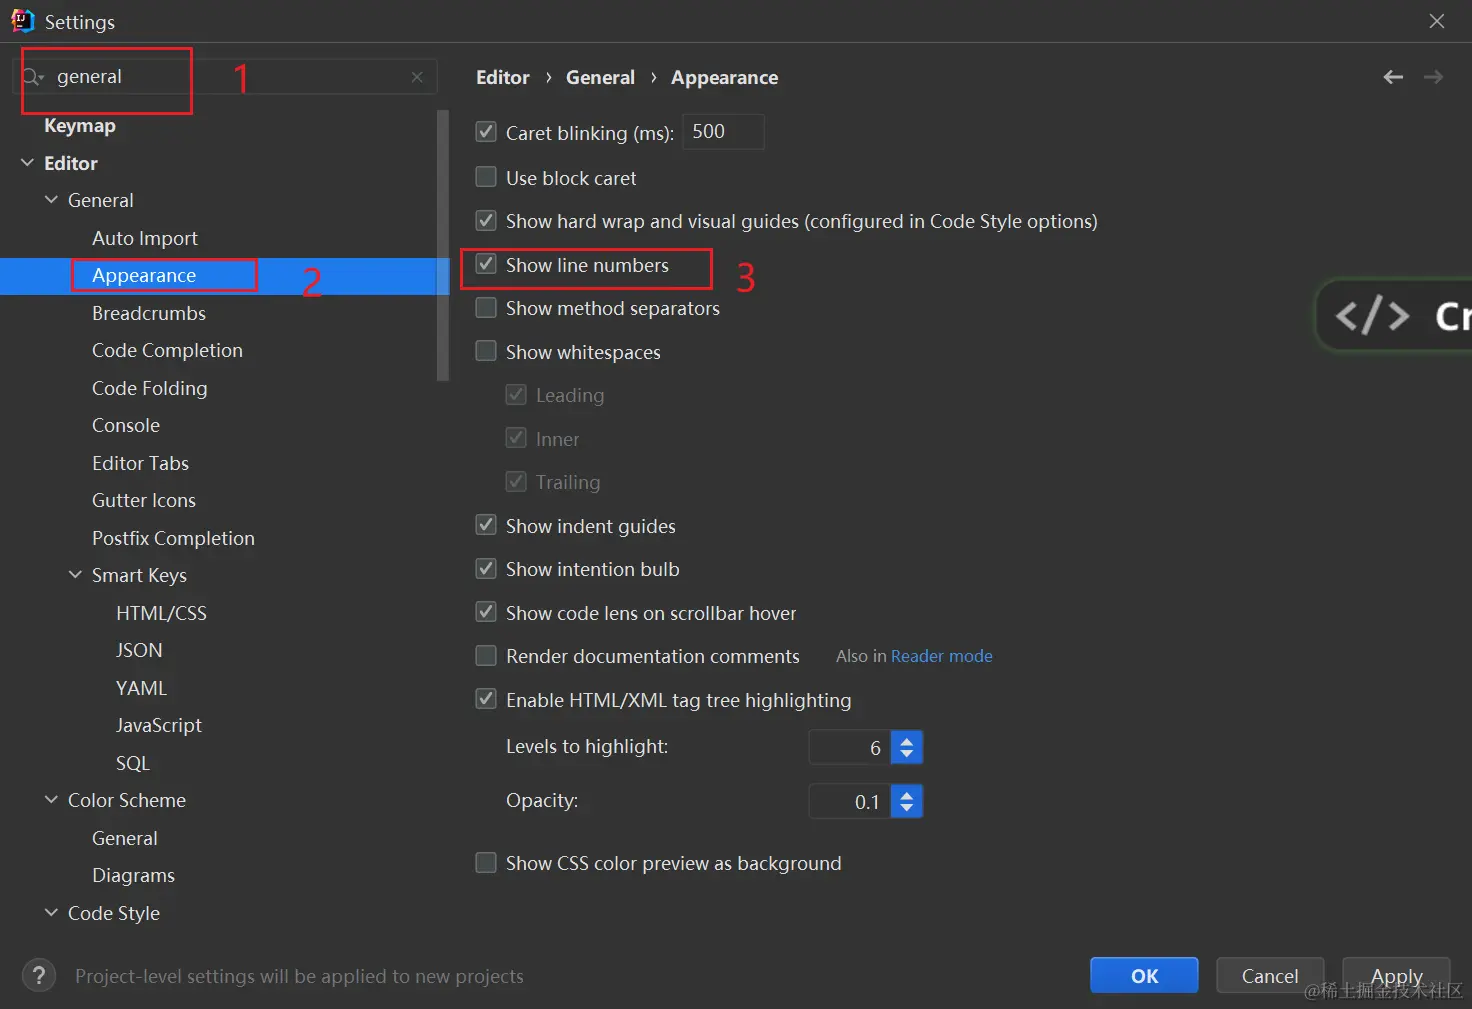Click the Caret blinking milliseconds field
Screen dimensions: 1472x1009
coord(723,132)
